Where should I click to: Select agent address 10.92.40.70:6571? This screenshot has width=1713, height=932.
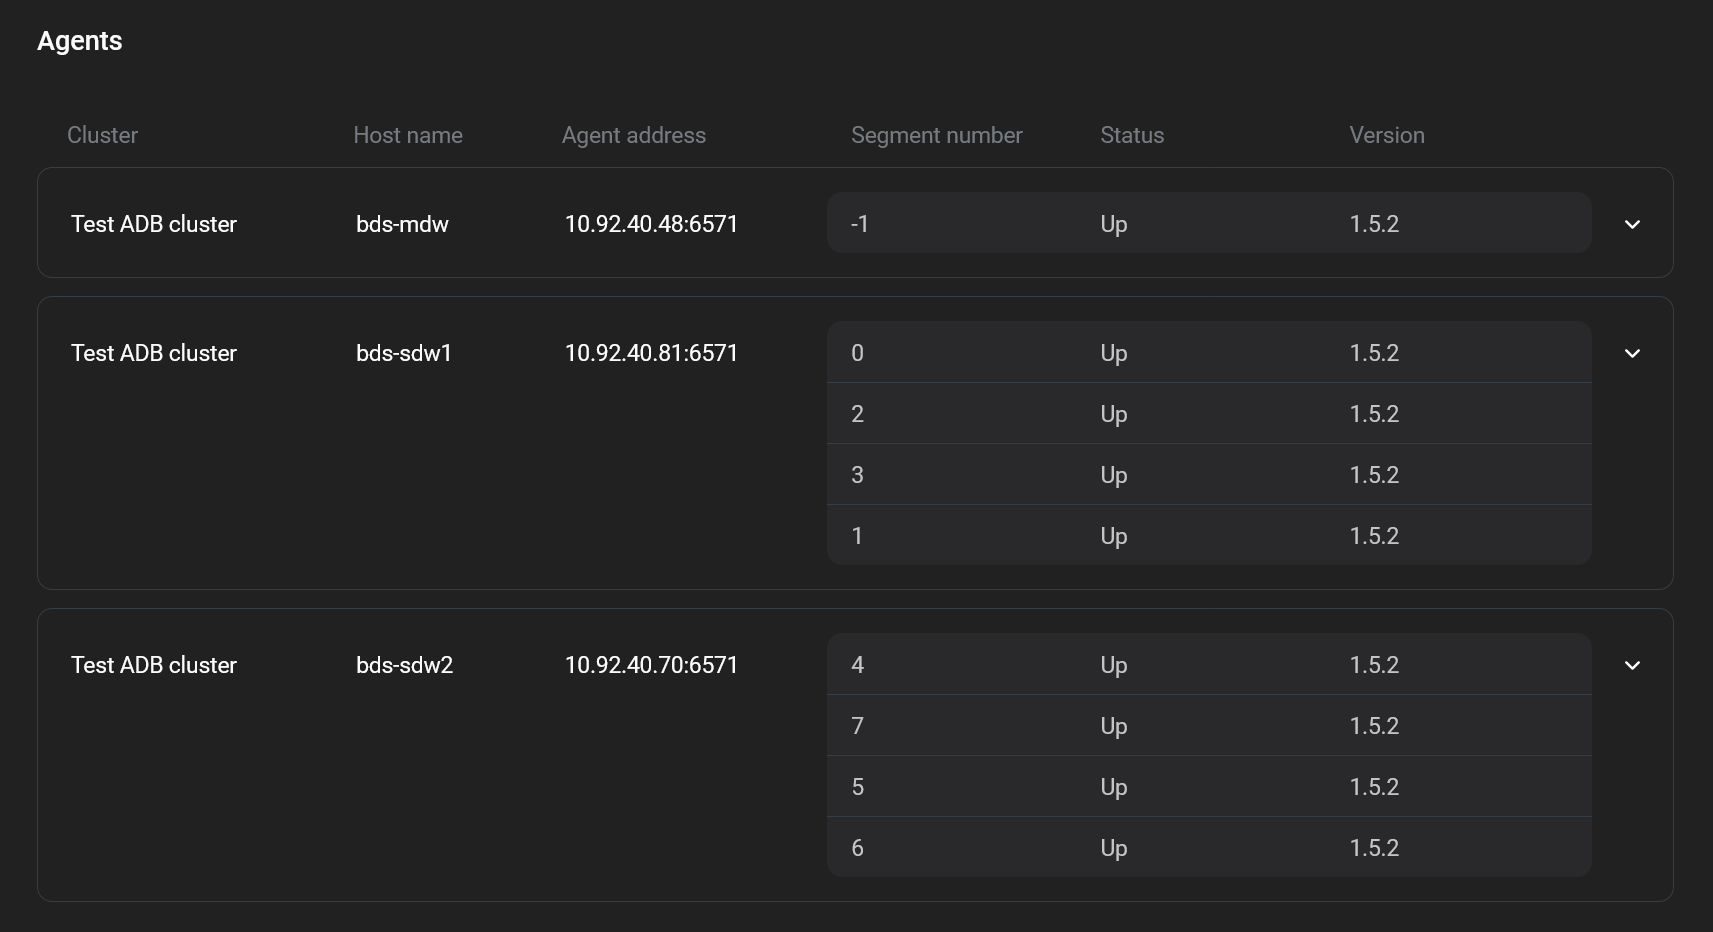651,665
